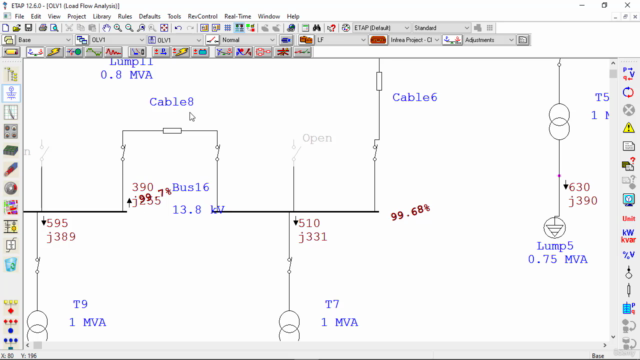The image size is (640, 360).
Task: Open the Edit menu
Action: 36,16
